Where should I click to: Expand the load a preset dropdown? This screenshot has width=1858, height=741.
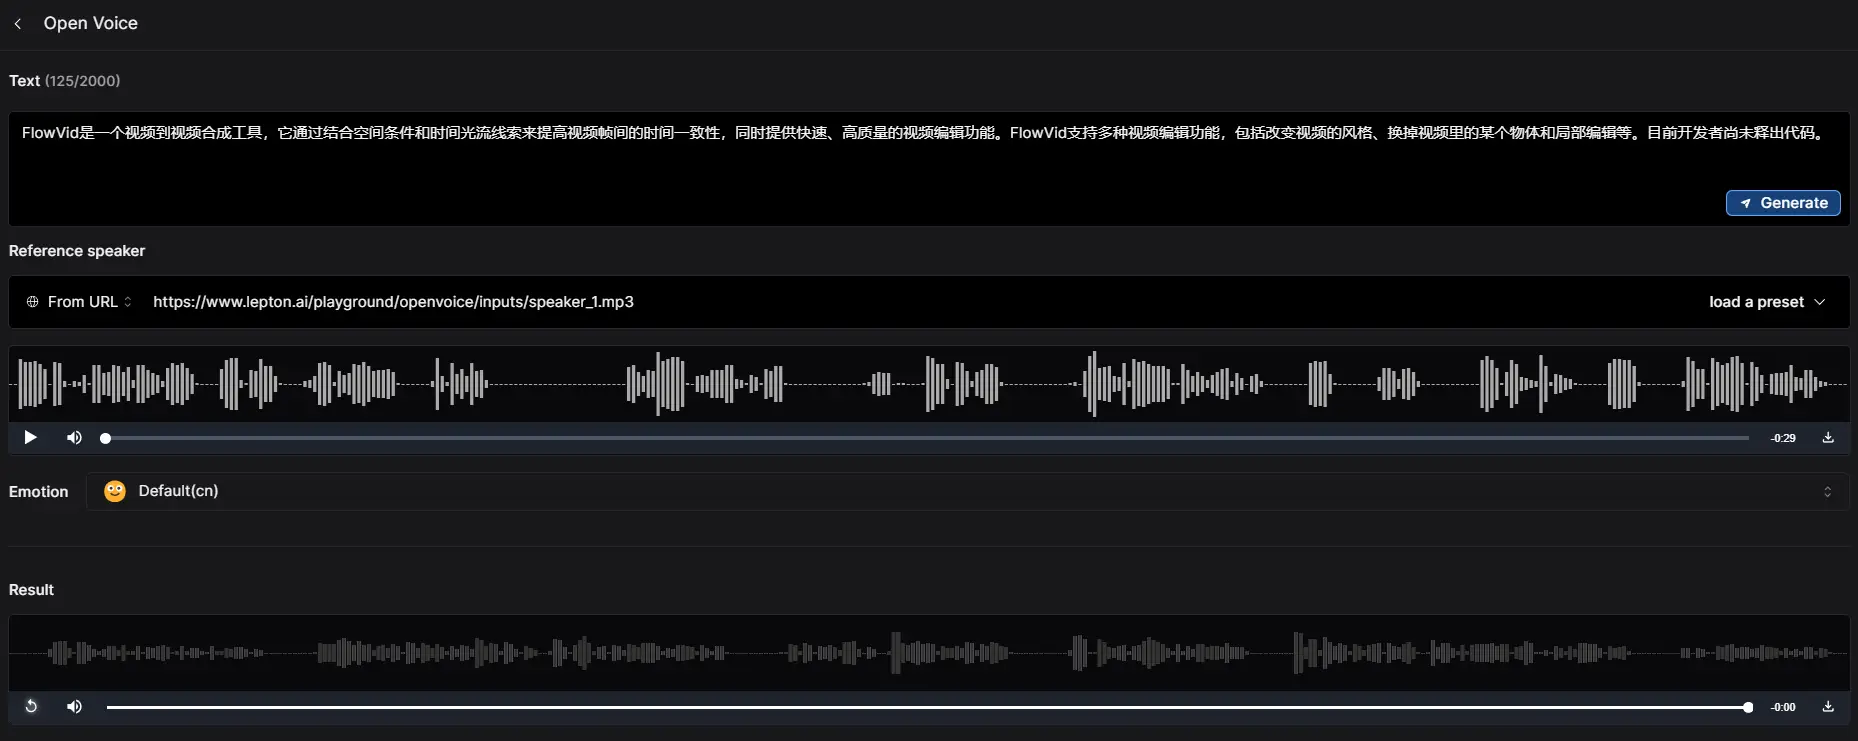1766,302
